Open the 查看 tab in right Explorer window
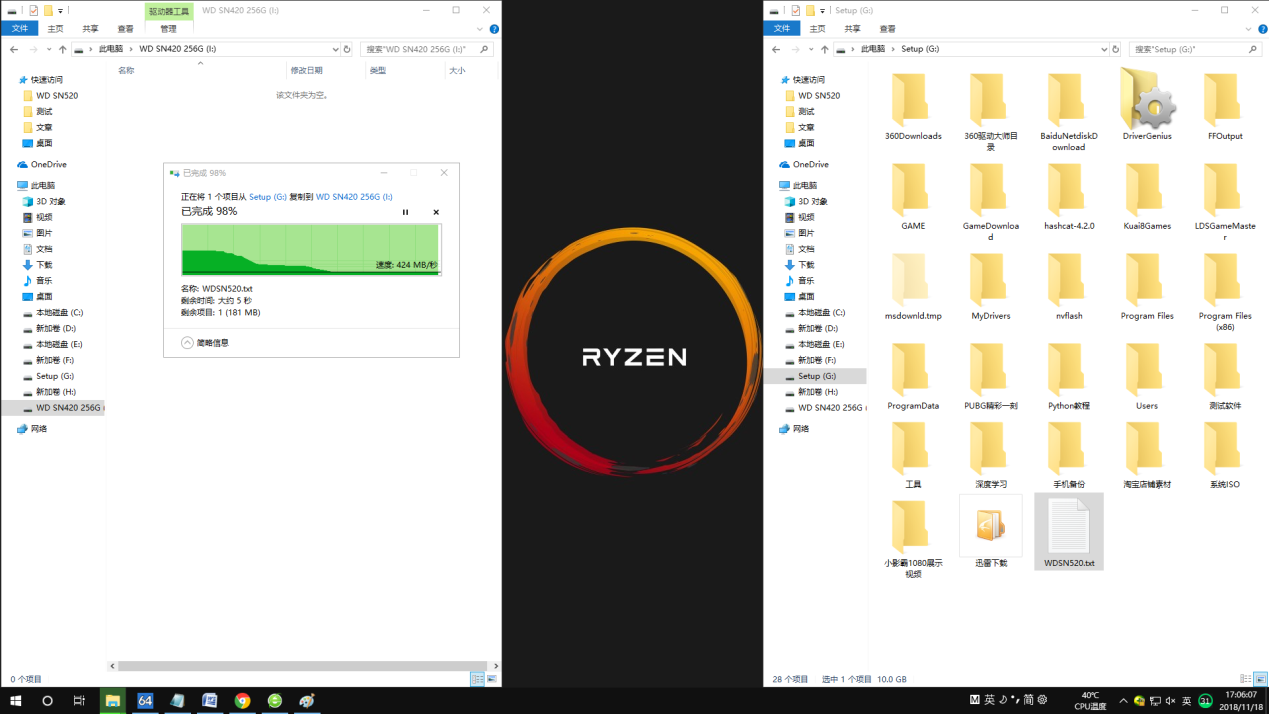Viewport: 1269px width, 714px height. (x=887, y=29)
